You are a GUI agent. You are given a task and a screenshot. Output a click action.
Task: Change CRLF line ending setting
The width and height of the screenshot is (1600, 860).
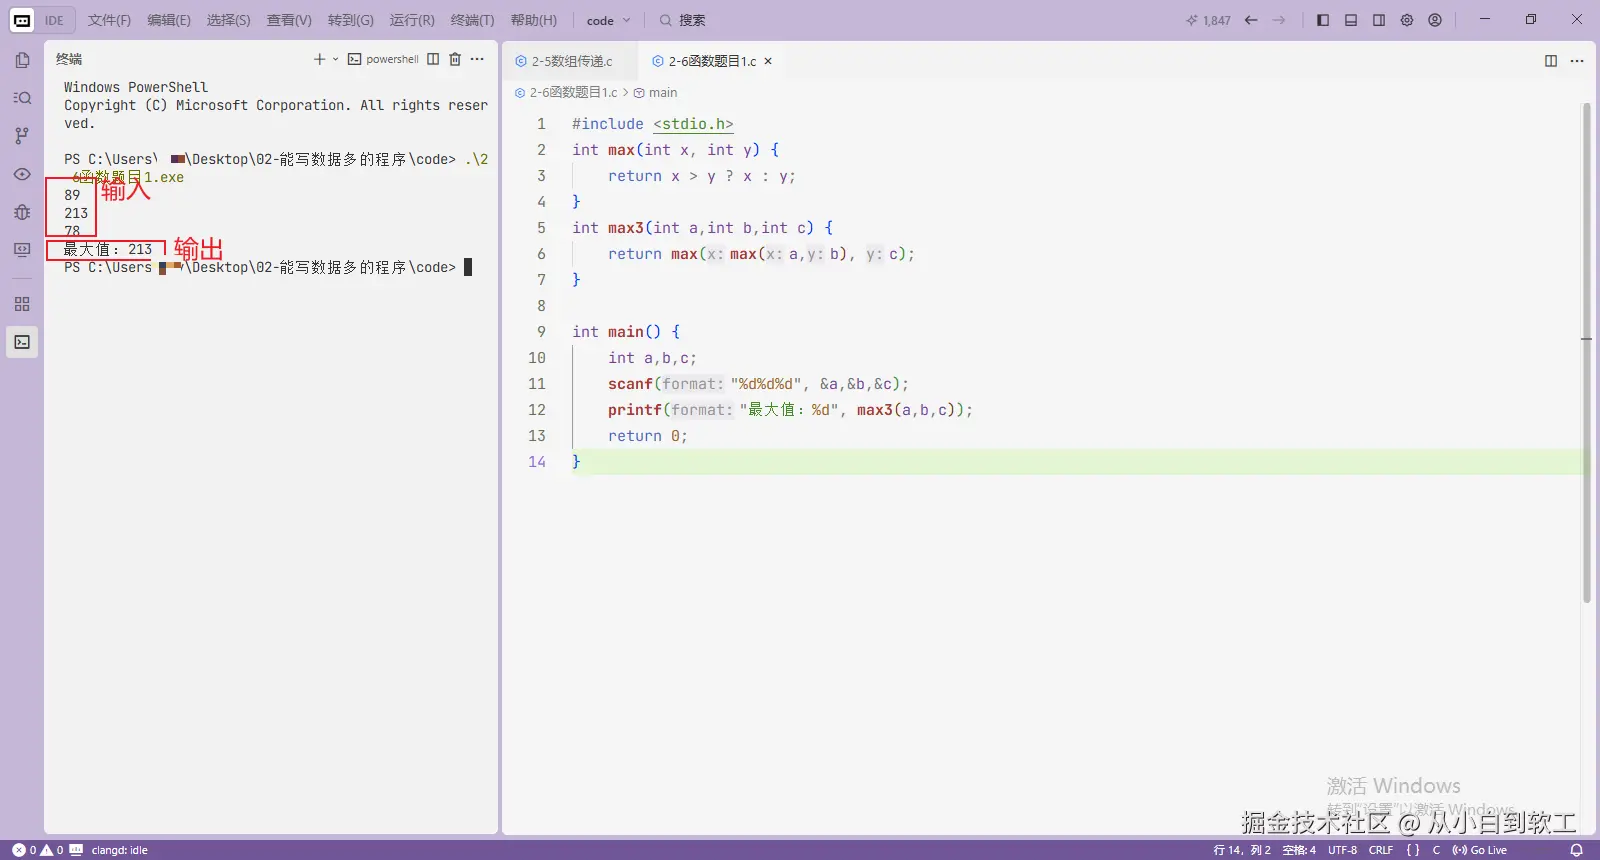click(1381, 850)
